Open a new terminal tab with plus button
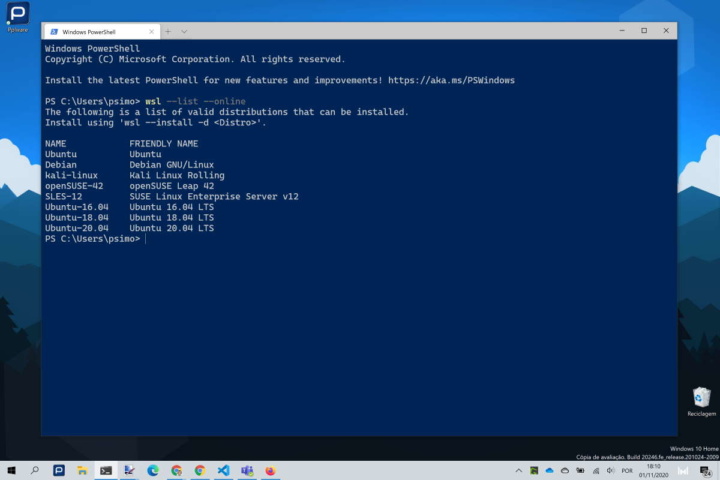This screenshot has height=480, width=720. point(168,31)
